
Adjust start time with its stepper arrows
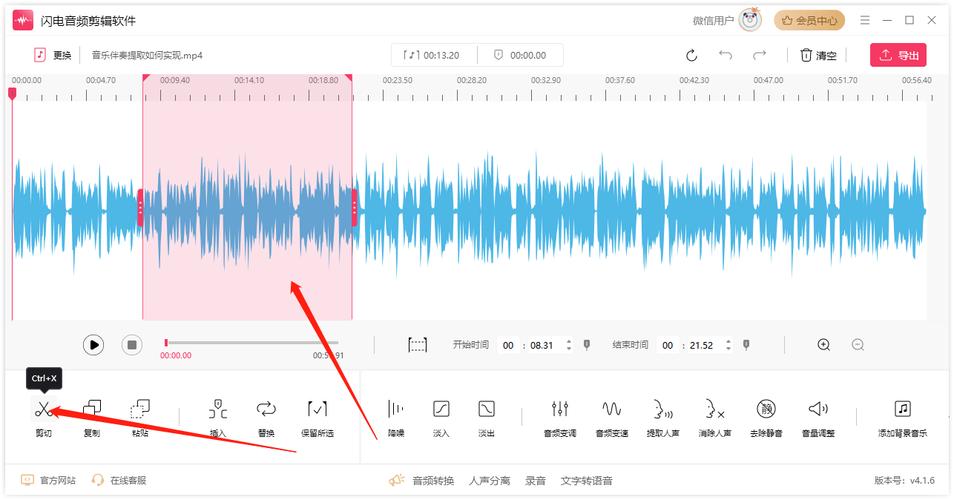569,345
